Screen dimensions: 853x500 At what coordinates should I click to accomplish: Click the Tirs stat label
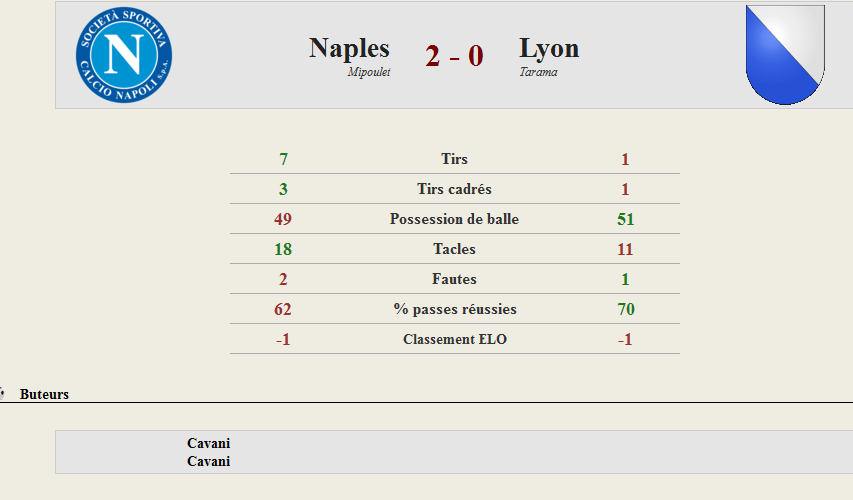(454, 159)
